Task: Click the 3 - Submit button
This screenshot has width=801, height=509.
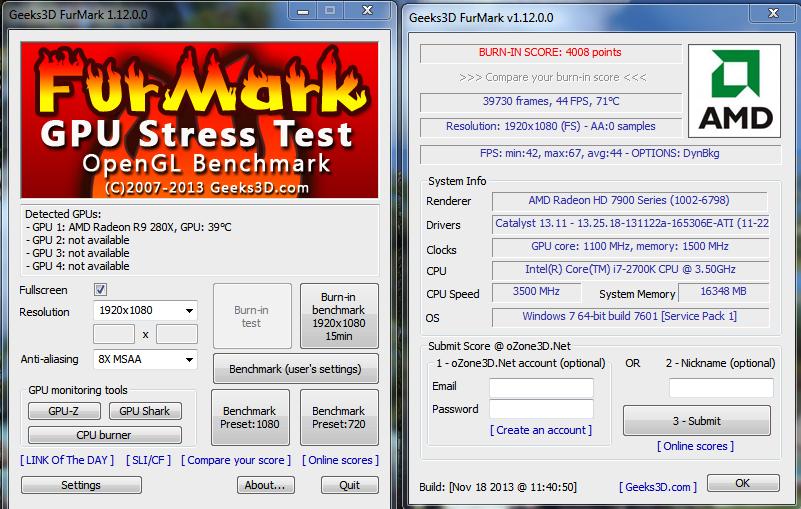Action: [697, 421]
